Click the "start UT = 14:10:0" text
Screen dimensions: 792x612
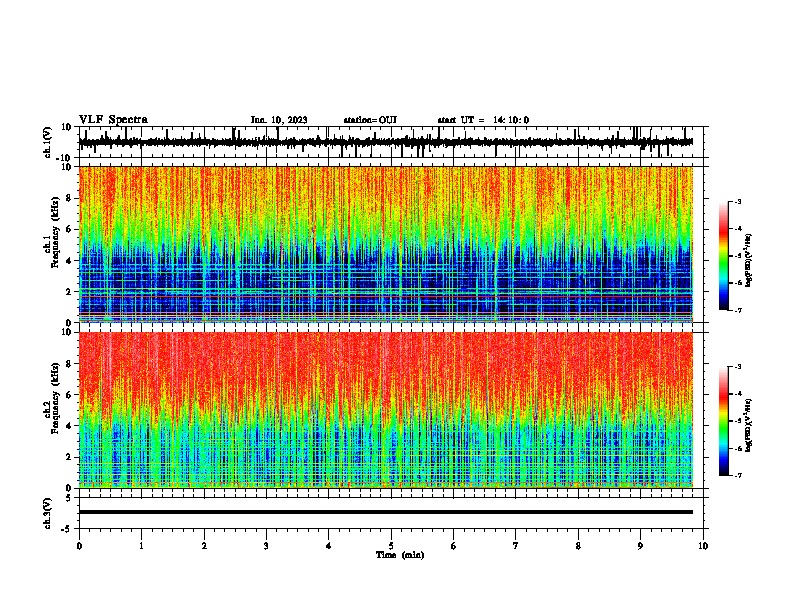click(x=483, y=120)
